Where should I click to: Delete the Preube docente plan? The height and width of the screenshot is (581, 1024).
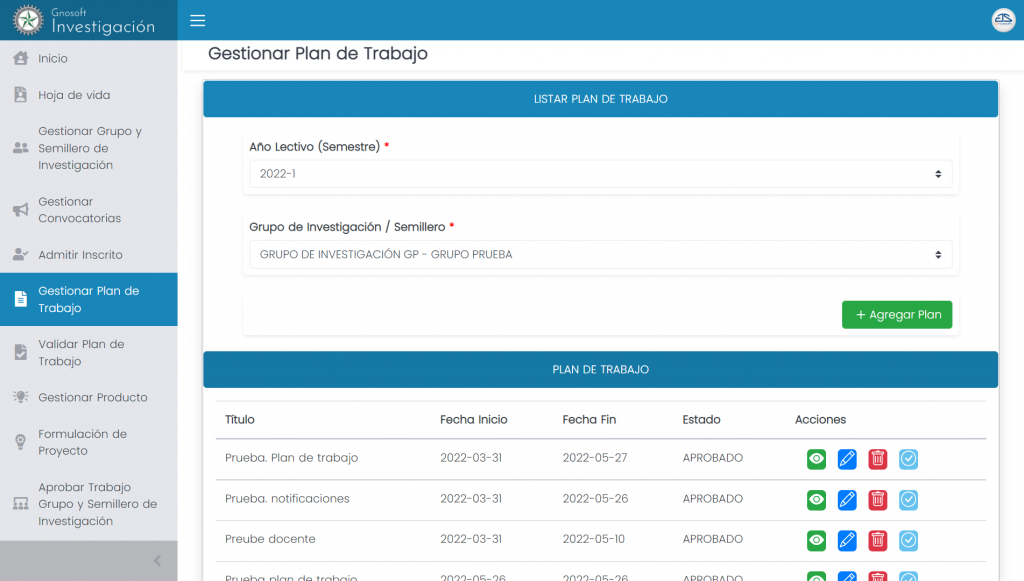click(x=878, y=540)
